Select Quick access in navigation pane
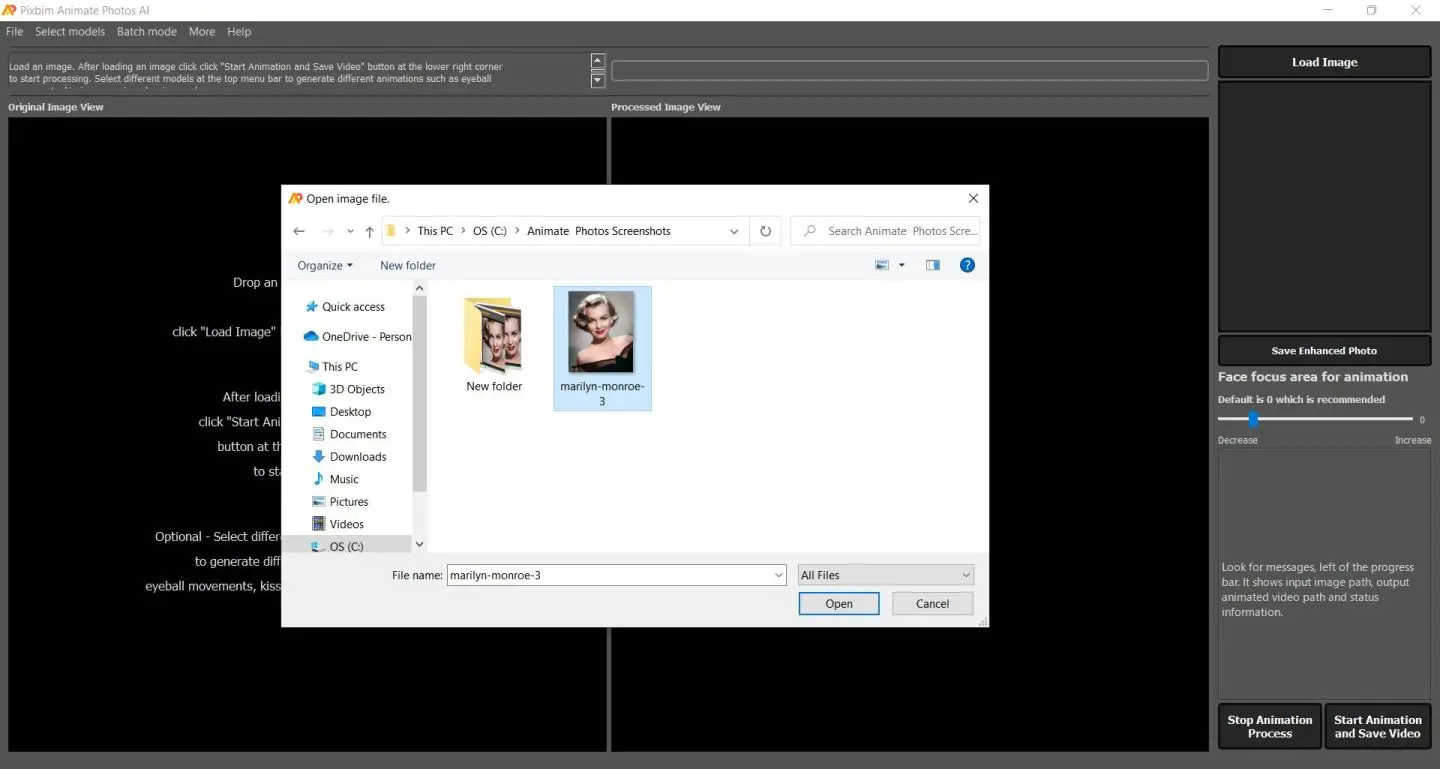The height and width of the screenshot is (769, 1440). (x=345, y=307)
